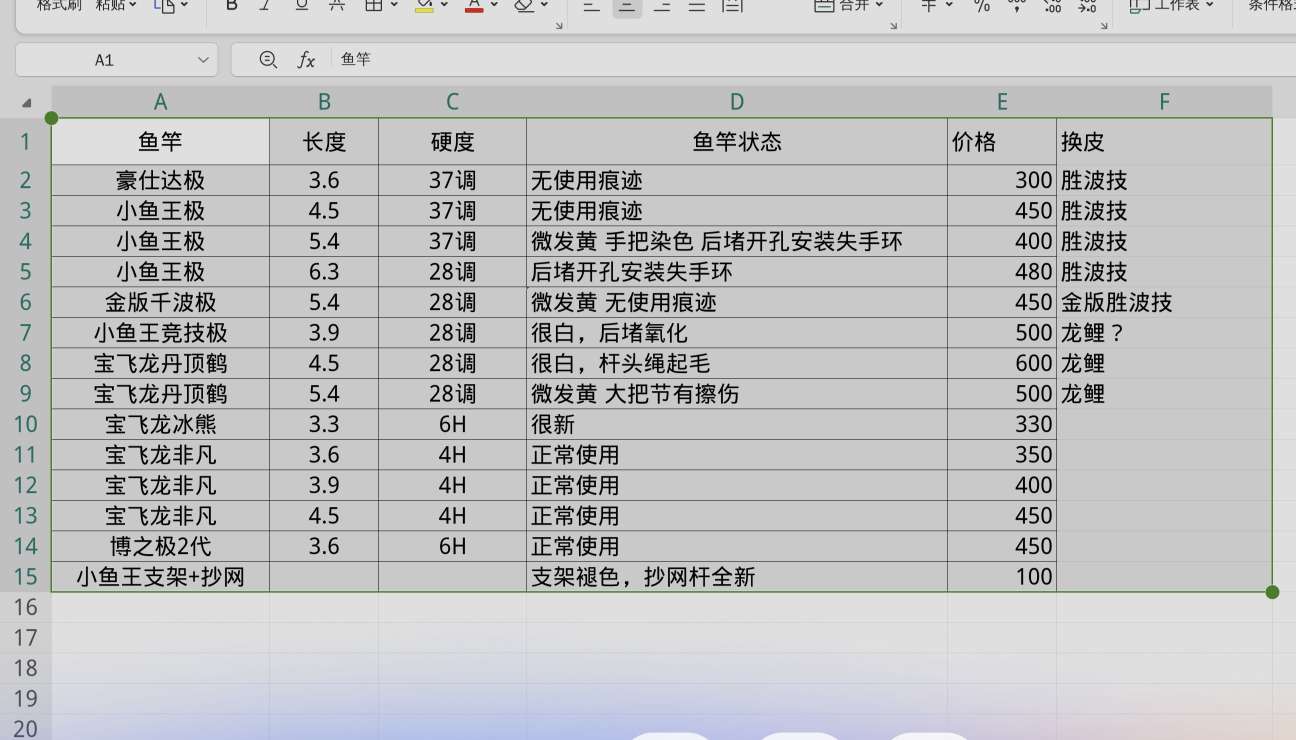Click the copy icon next to 粘贴
The width and height of the screenshot is (1296, 740).
click(x=164, y=5)
